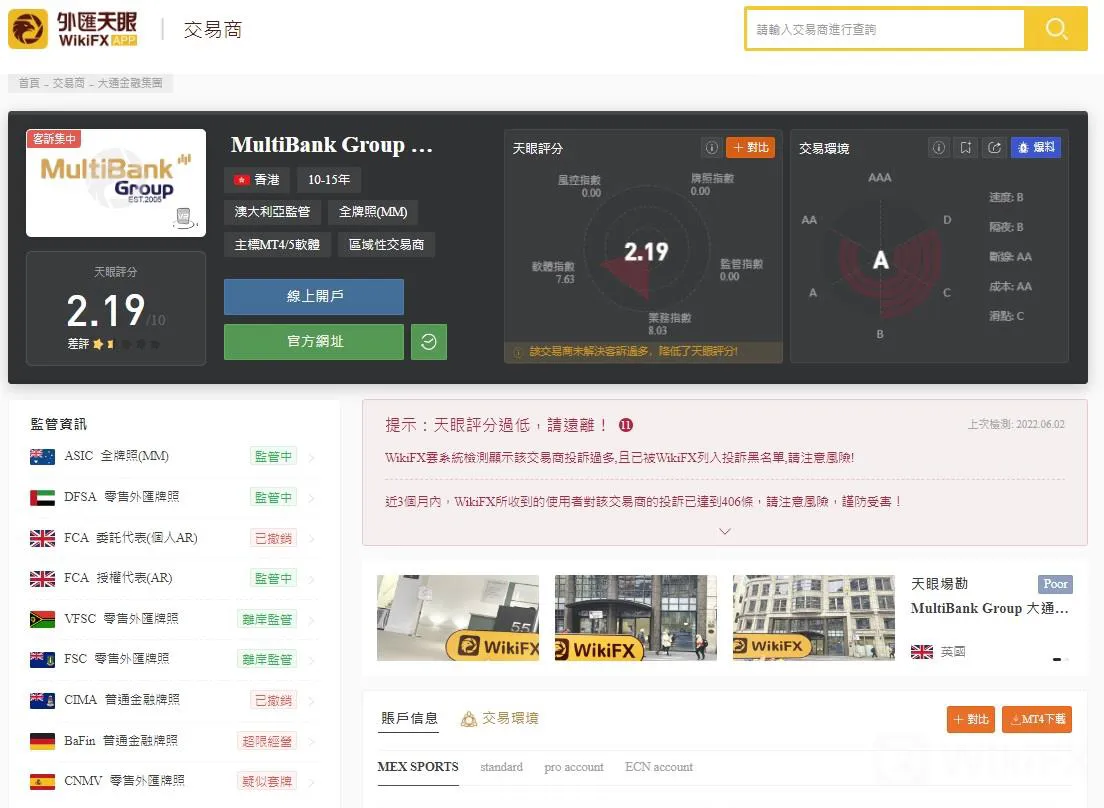Select the ECN account tab

(659, 767)
